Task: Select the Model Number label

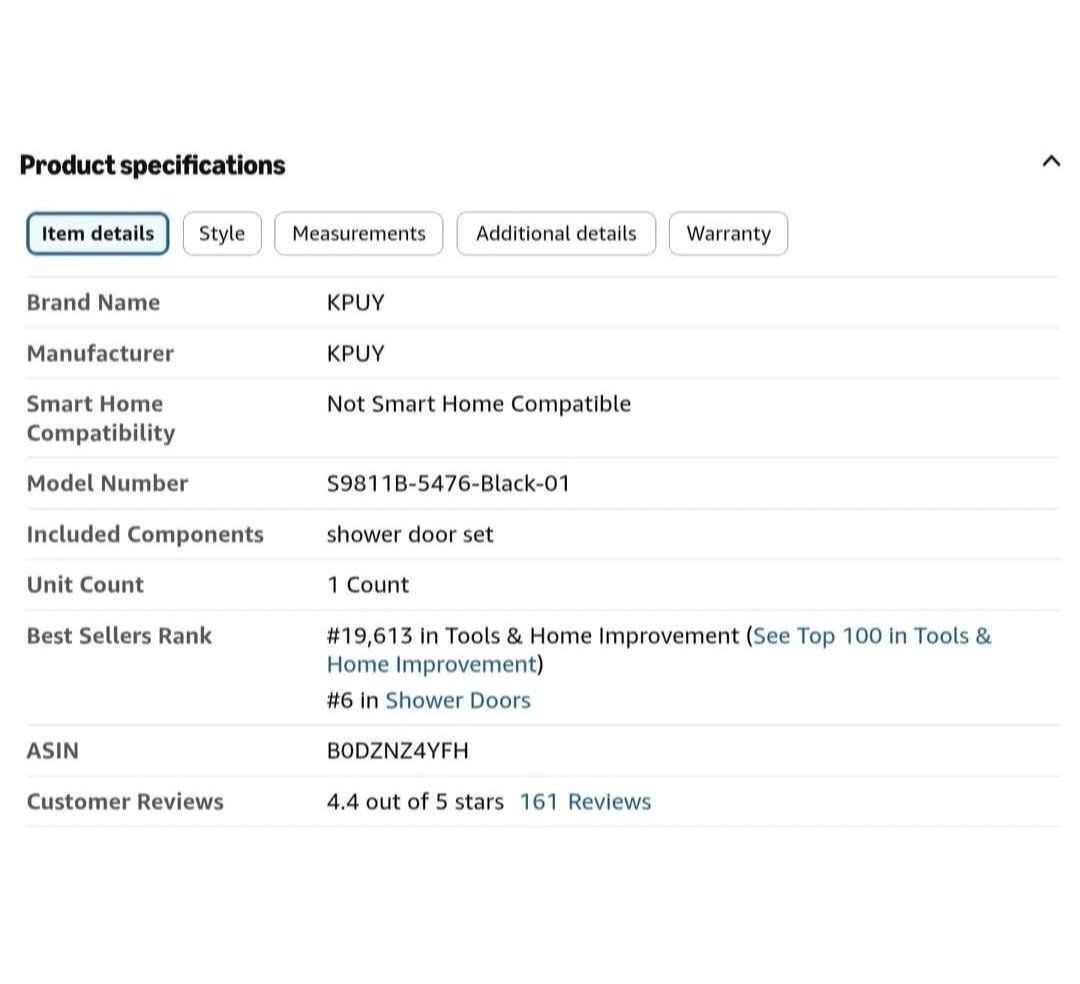Action: click(107, 483)
